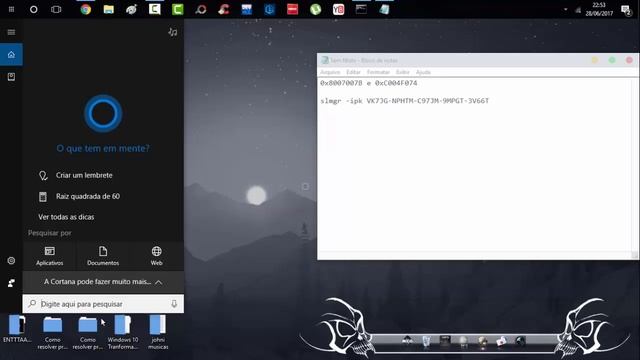Click the Notepad title bar icon
Viewport: 640px width, 360px height.
(x=324, y=60)
